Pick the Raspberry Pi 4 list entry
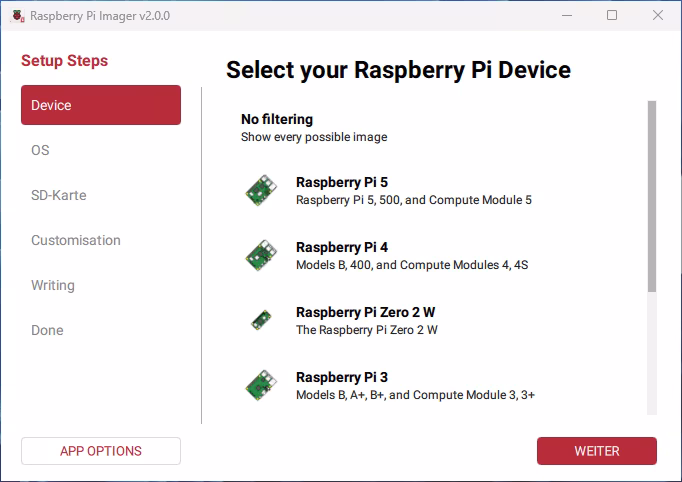Image resolution: width=682 pixels, height=482 pixels. pyautogui.click(x=340, y=247)
